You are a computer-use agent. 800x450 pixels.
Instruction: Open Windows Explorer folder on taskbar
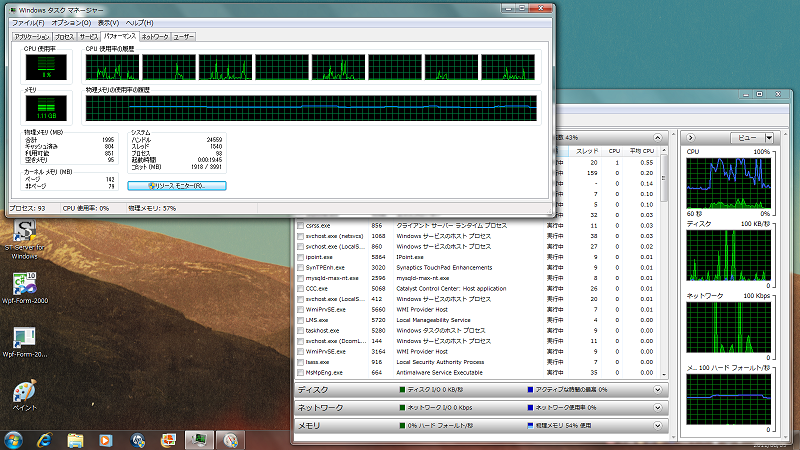tap(75, 440)
